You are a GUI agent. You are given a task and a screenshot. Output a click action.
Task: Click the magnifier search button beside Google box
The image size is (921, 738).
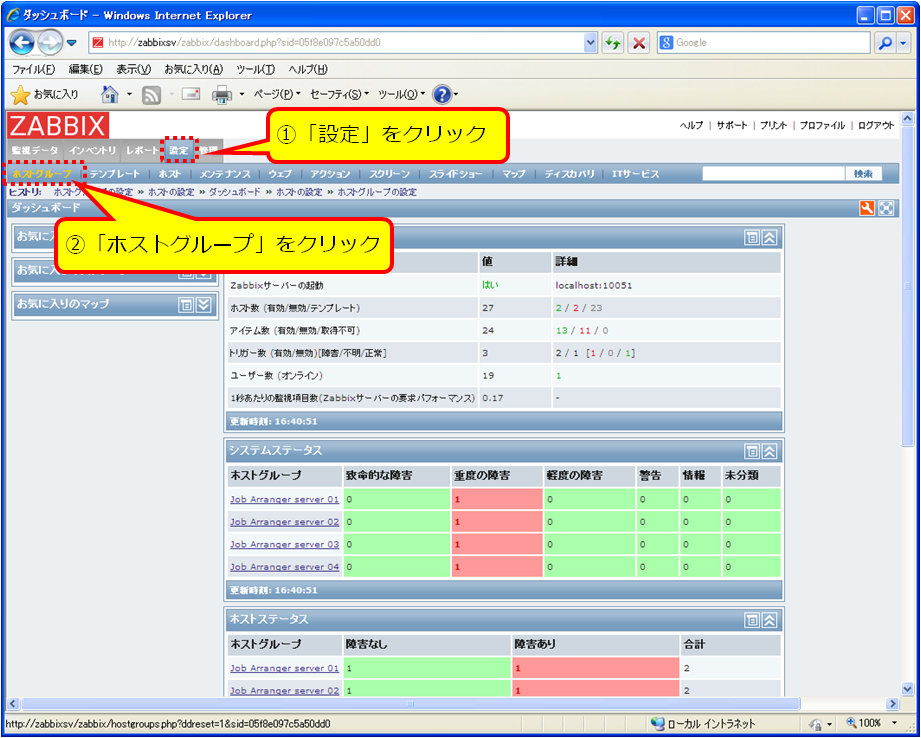[884, 43]
